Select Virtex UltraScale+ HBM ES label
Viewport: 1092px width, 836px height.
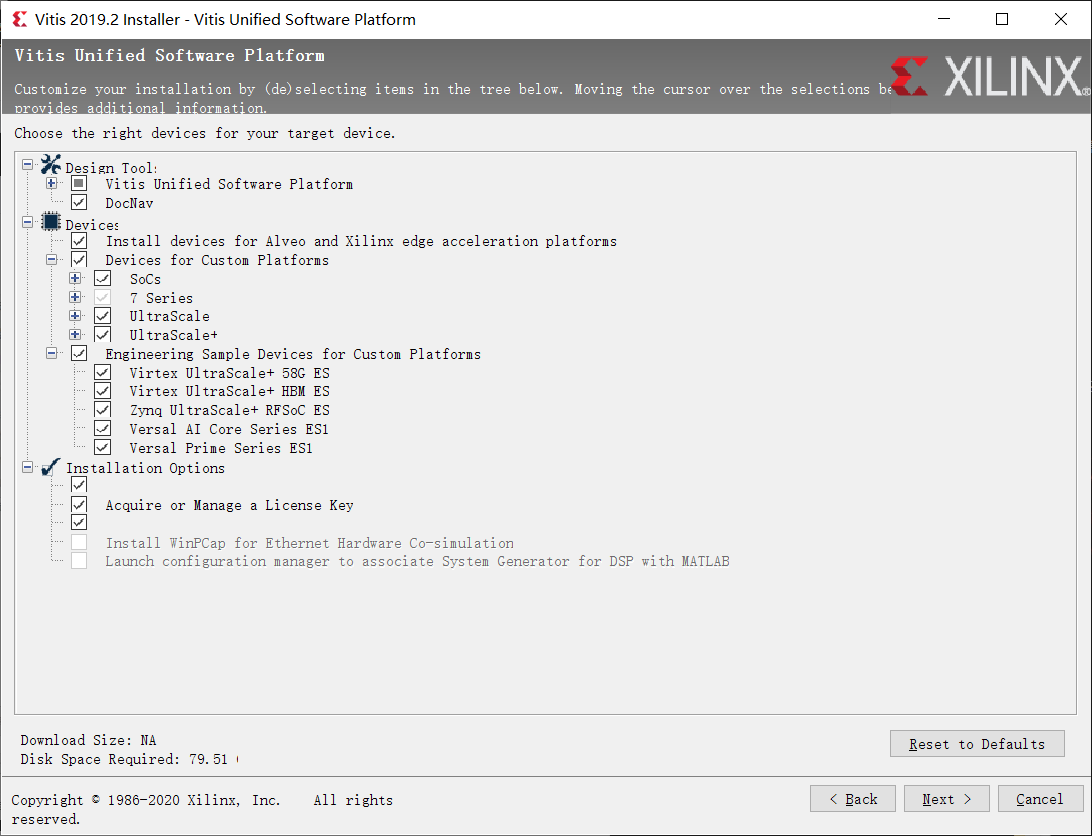click(x=229, y=392)
